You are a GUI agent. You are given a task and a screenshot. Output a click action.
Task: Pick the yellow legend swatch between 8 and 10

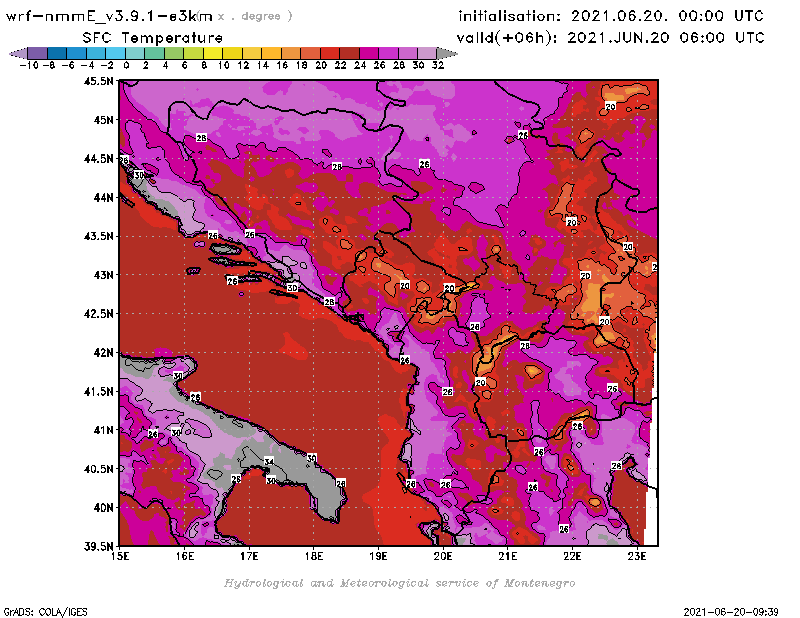click(x=213, y=53)
